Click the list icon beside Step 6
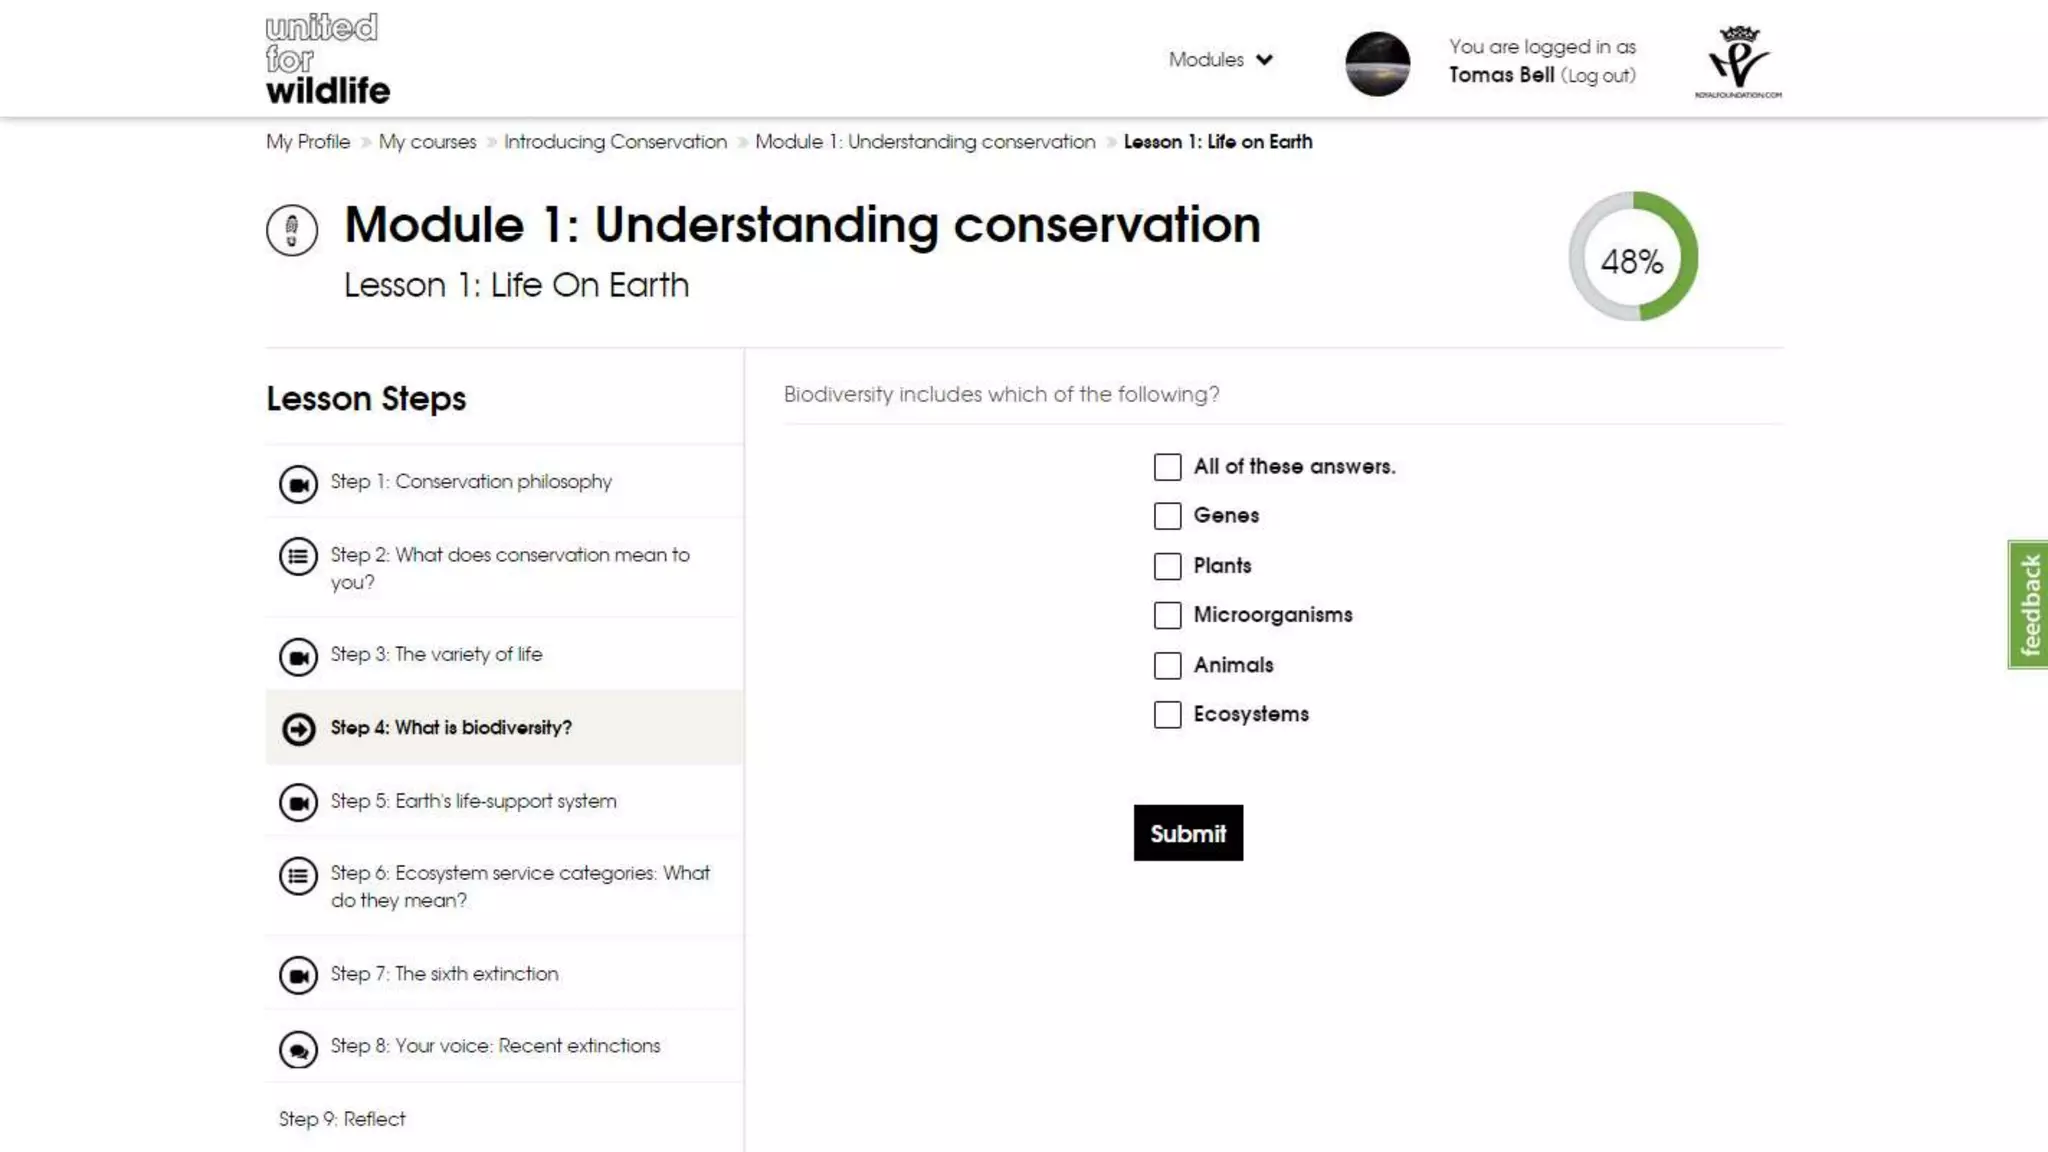 pos(298,876)
